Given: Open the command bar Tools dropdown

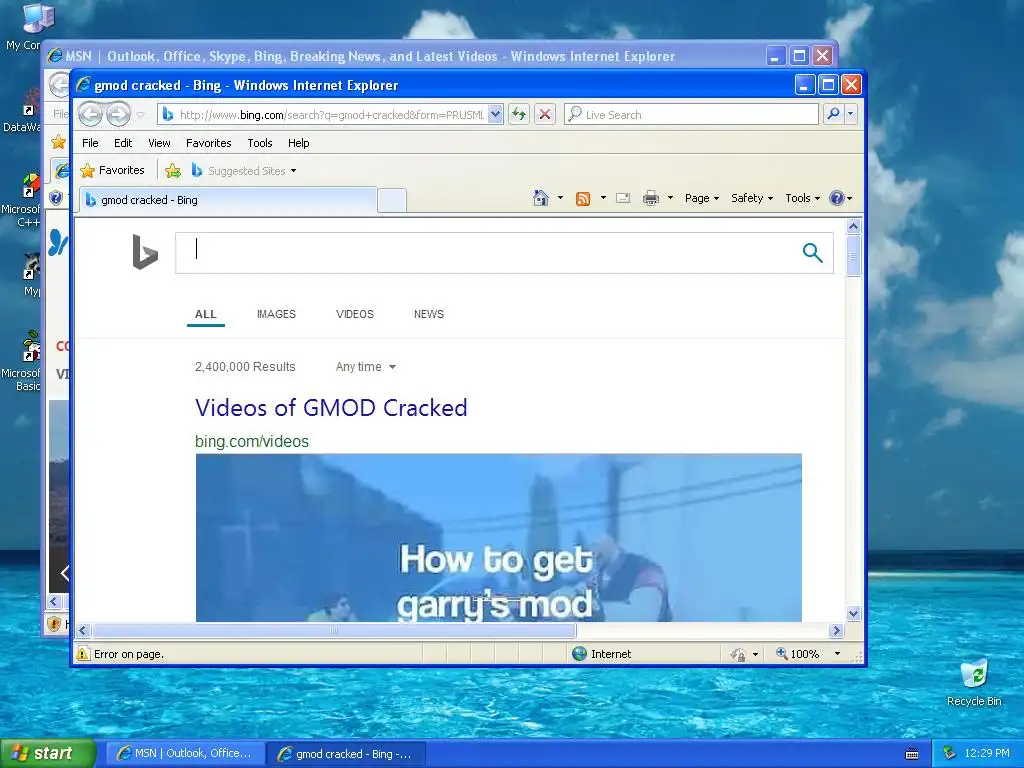Looking at the screenshot, I should 802,198.
